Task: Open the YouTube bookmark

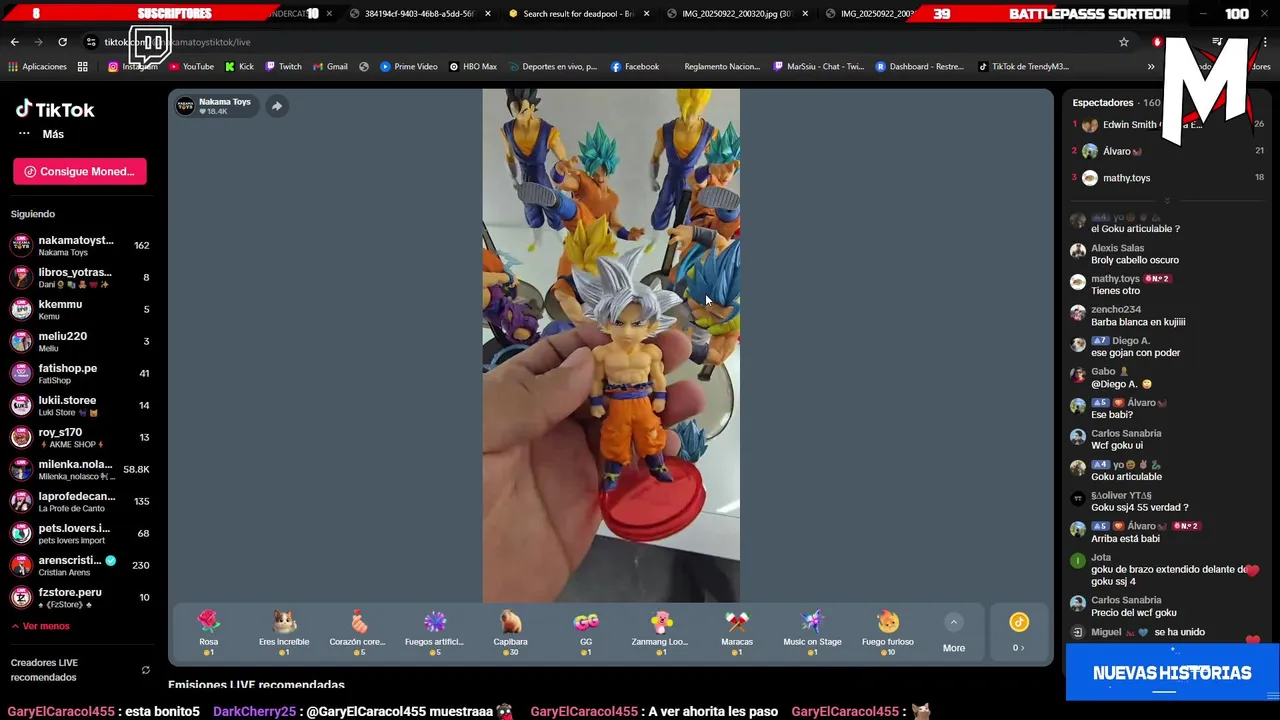Action: 191,67
